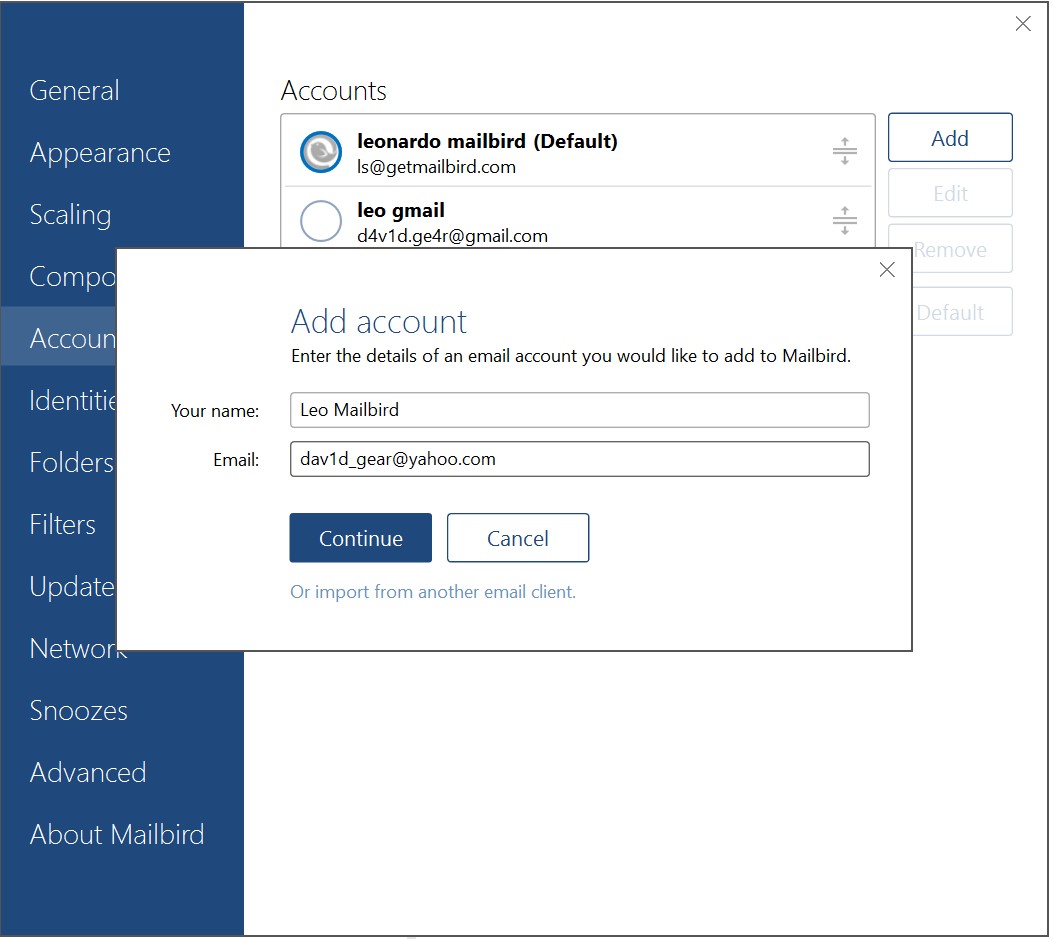Click the Remove account button

click(962, 249)
